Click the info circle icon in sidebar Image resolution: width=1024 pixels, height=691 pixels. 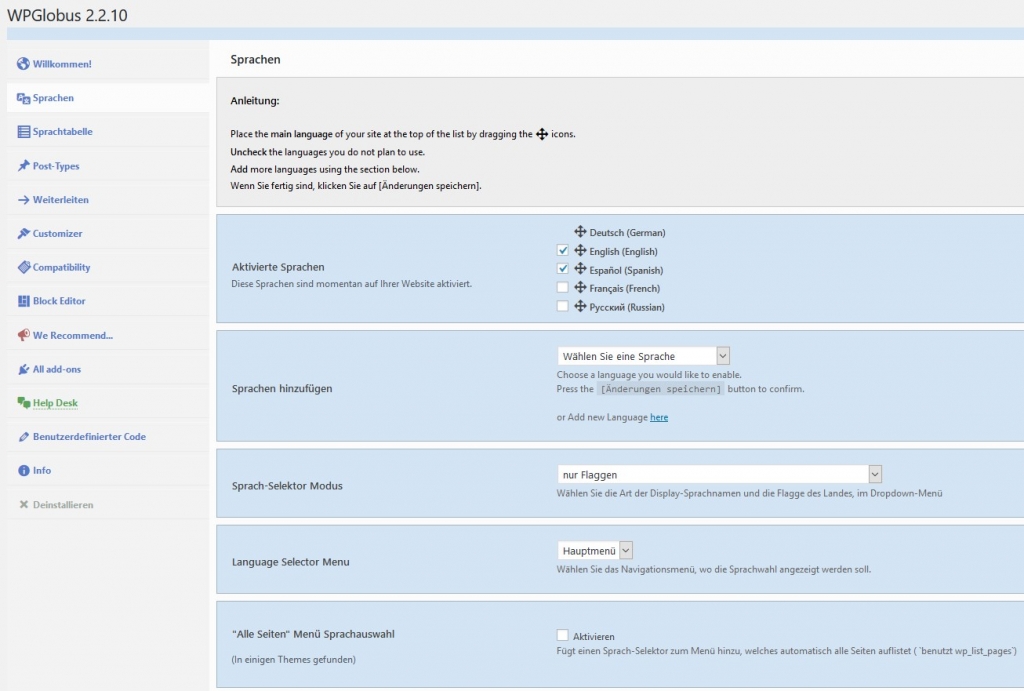click(24, 470)
